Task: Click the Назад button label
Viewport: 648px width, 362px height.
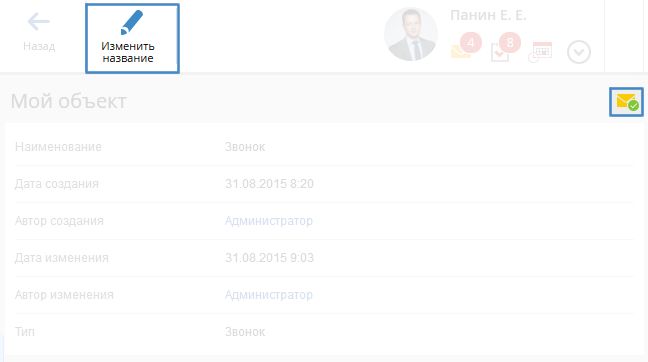Action: (x=39, y=46)
